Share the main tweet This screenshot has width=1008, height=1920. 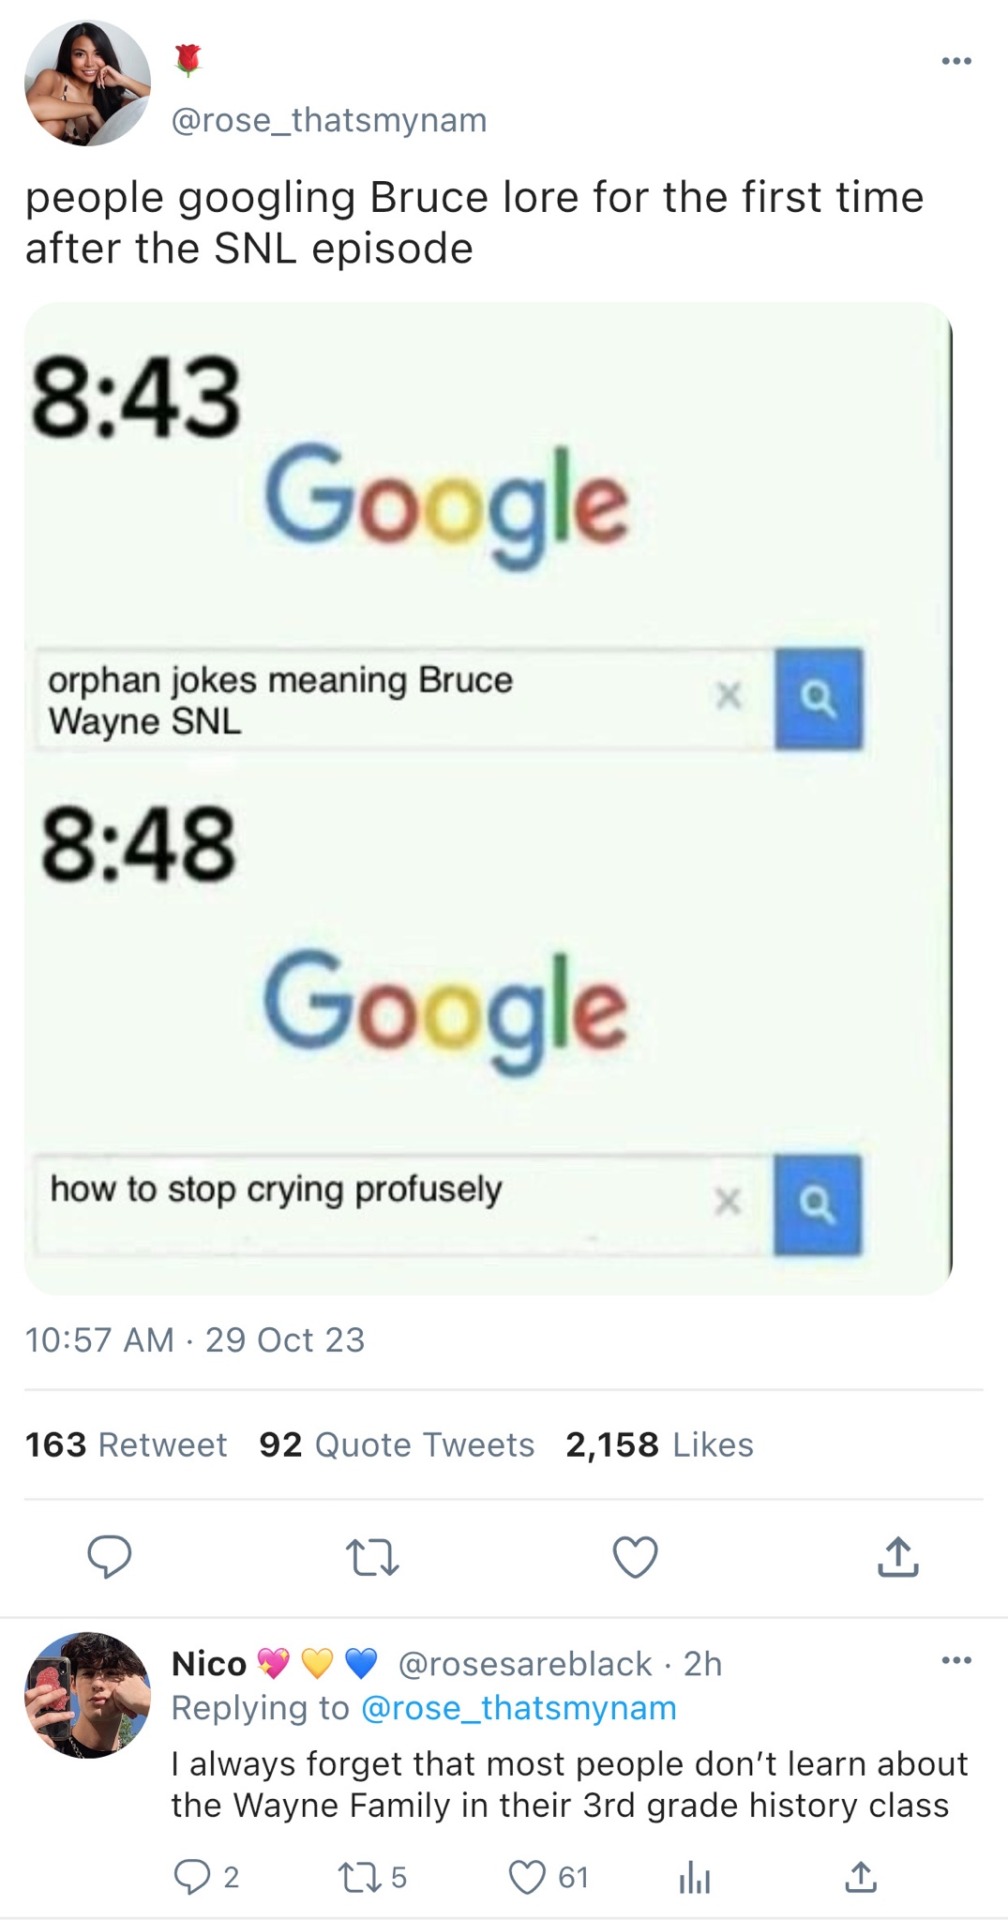(897, 1556)
